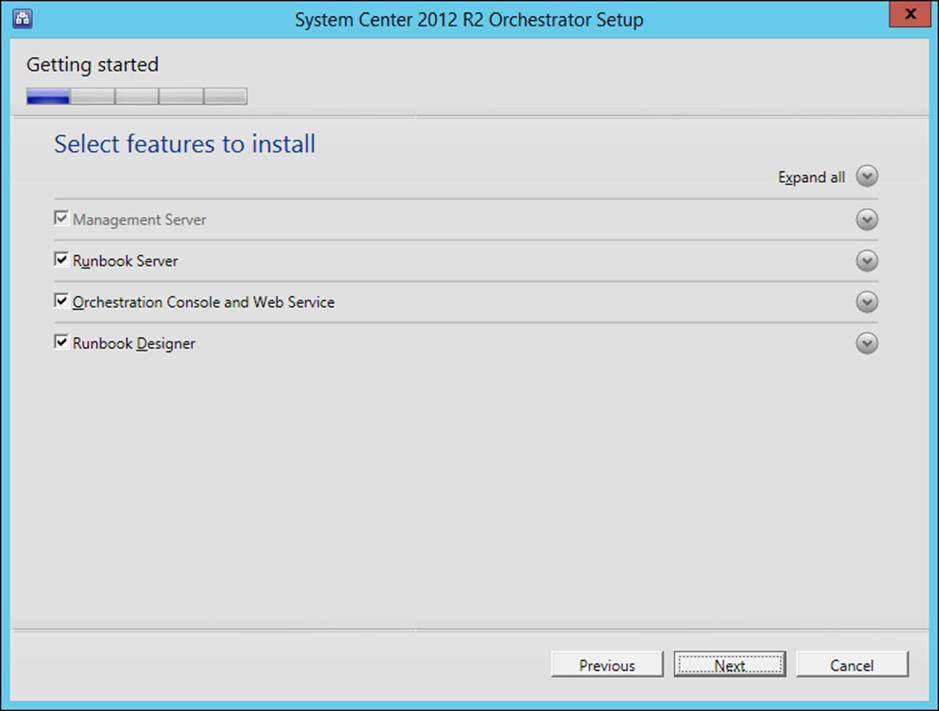This screenshot has height=711, width=939.
Task: Expand Orchestration Console and Web Service details
Action: (867, 302)
